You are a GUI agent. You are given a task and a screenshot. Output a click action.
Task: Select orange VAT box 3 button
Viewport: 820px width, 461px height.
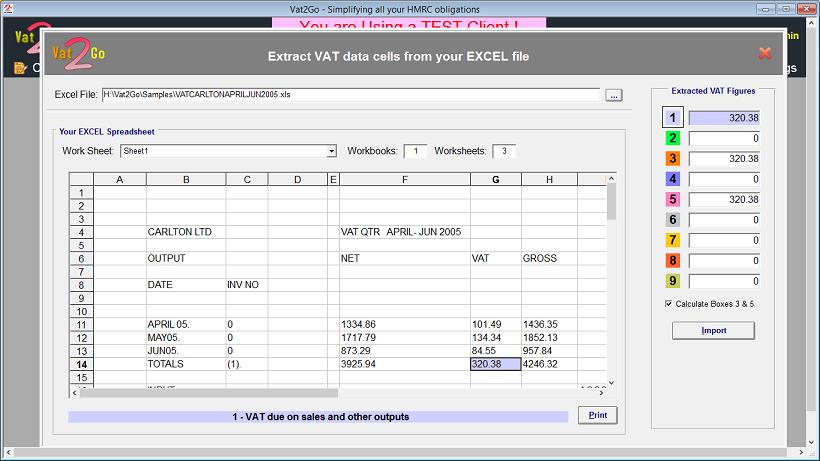click(673, 158)
